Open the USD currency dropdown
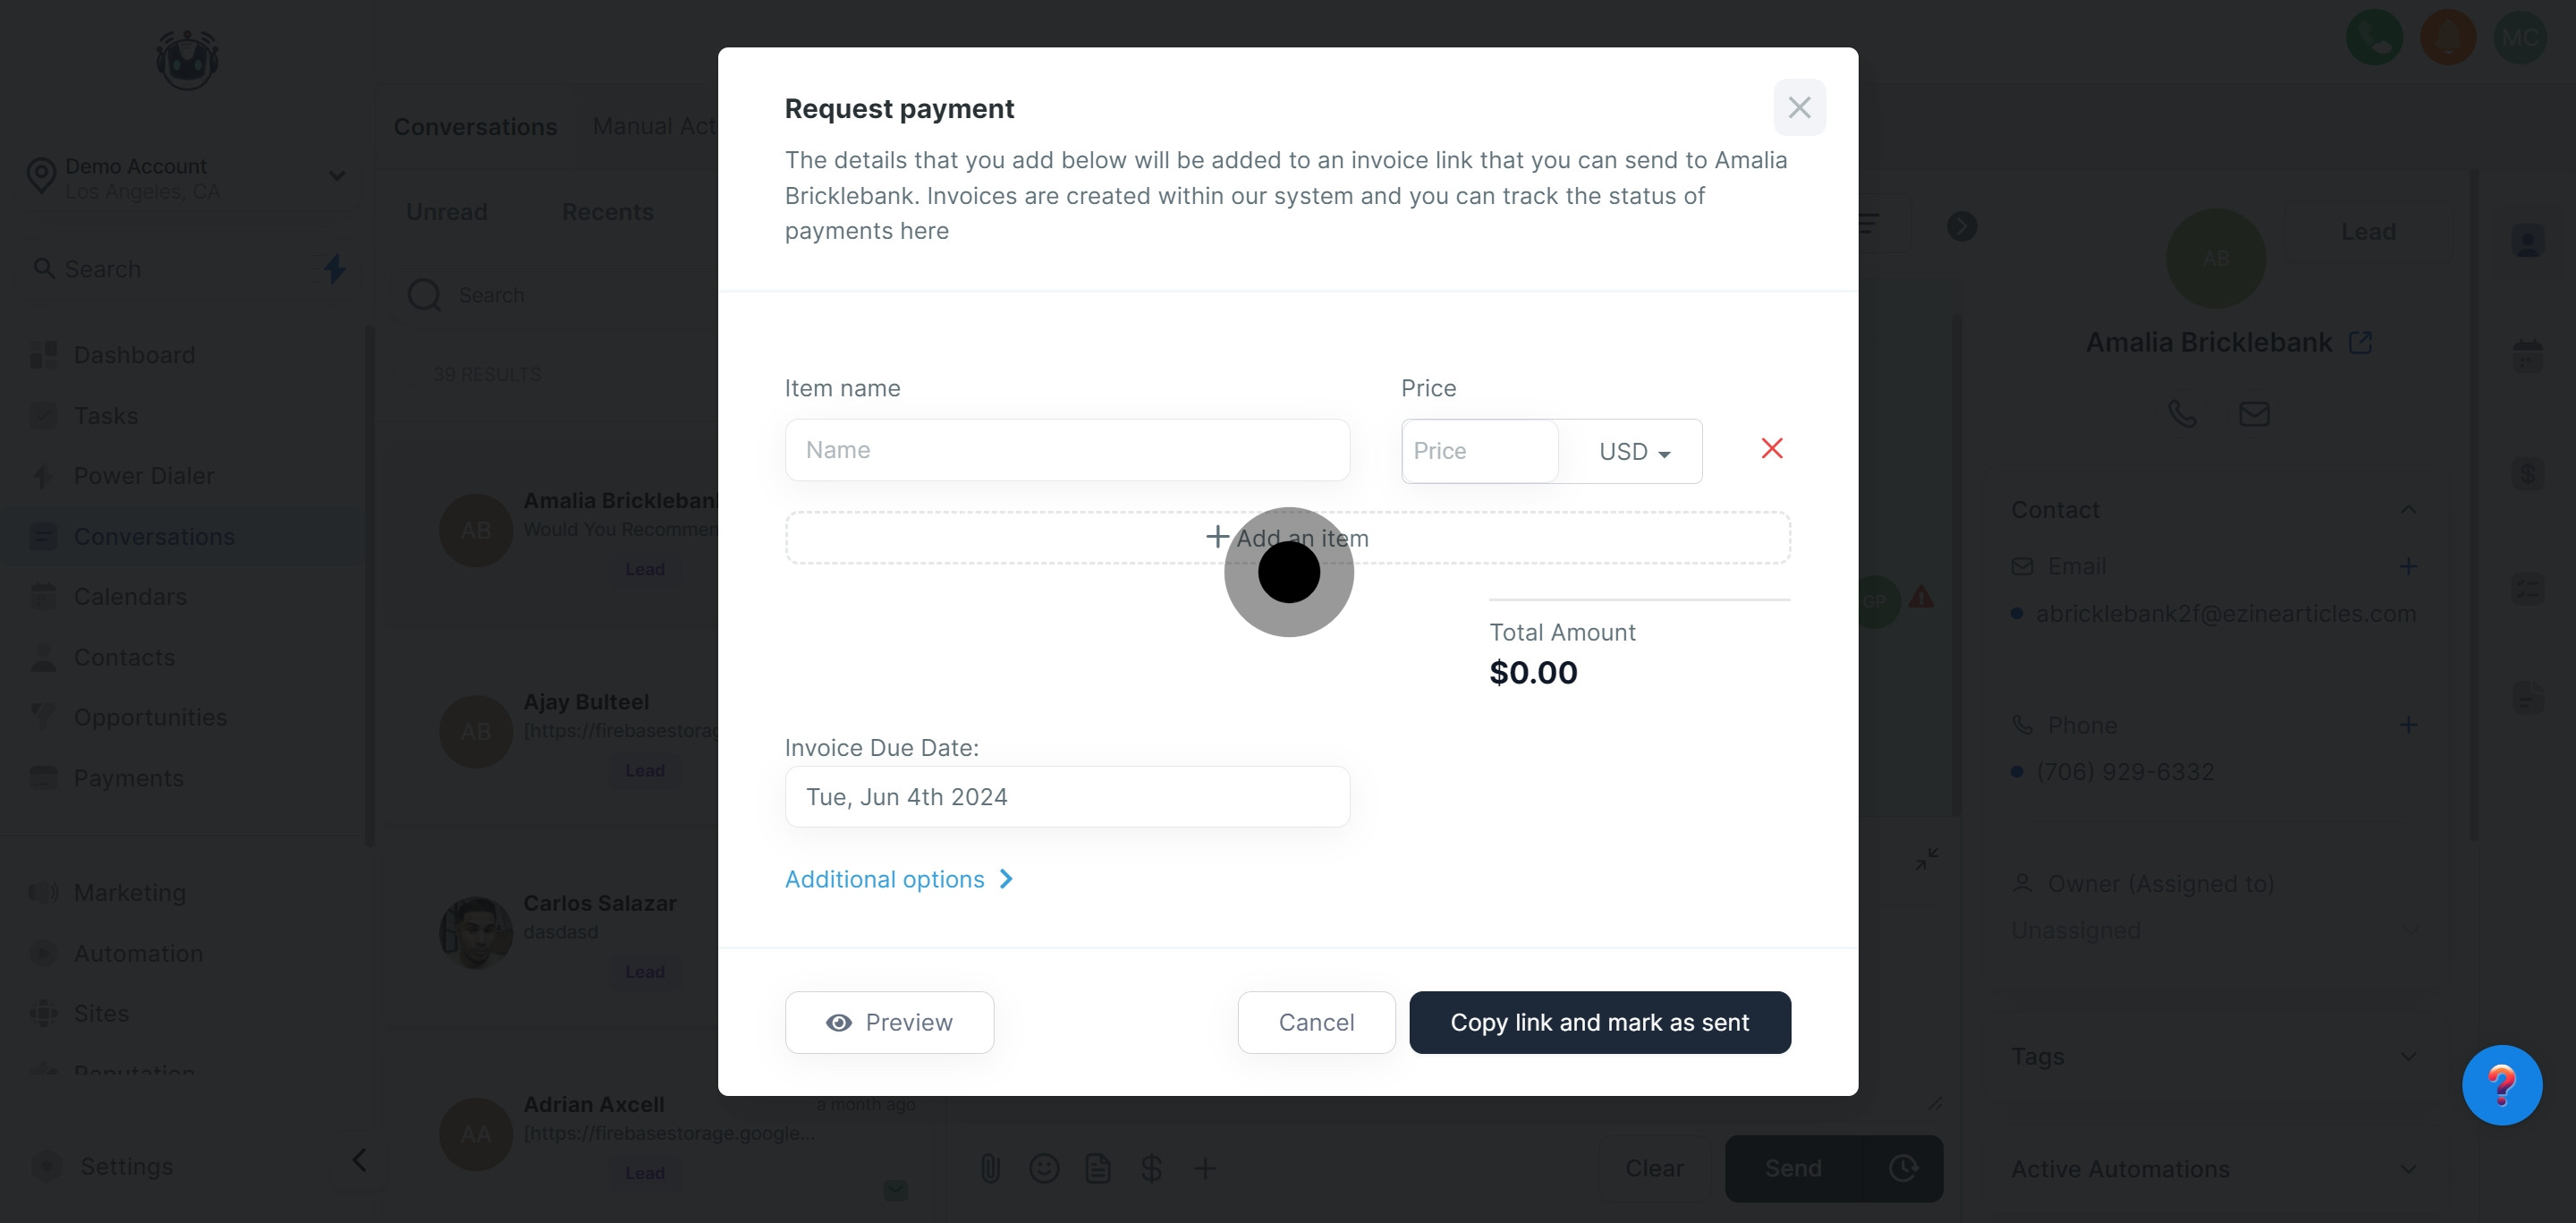 pyautogui.click(x=1632, y=451)
